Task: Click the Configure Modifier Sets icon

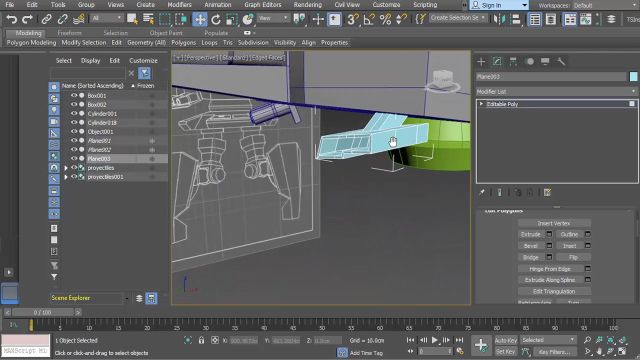Action: (x=547, y=192)
